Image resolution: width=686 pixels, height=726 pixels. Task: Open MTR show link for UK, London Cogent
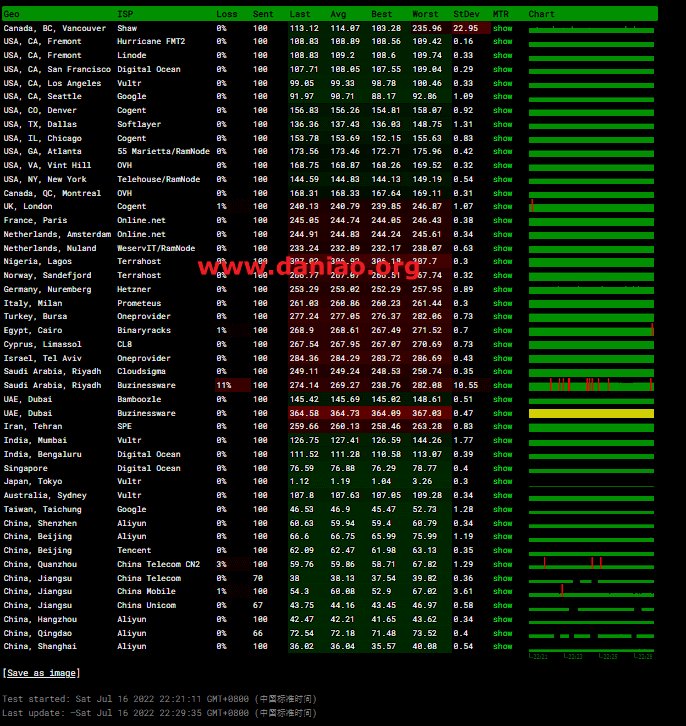pyautogui.click(x=502, y=207)
